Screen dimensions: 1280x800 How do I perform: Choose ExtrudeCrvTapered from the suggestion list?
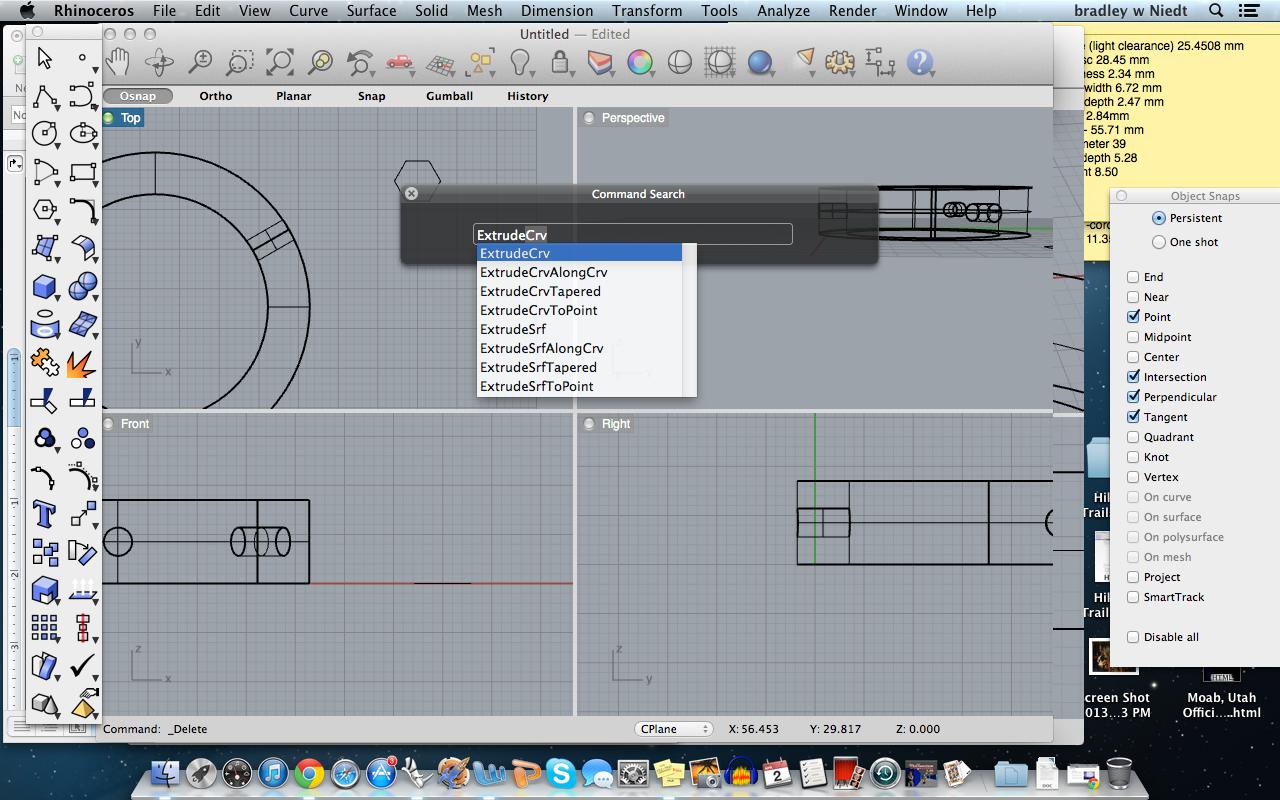[580, 291]
